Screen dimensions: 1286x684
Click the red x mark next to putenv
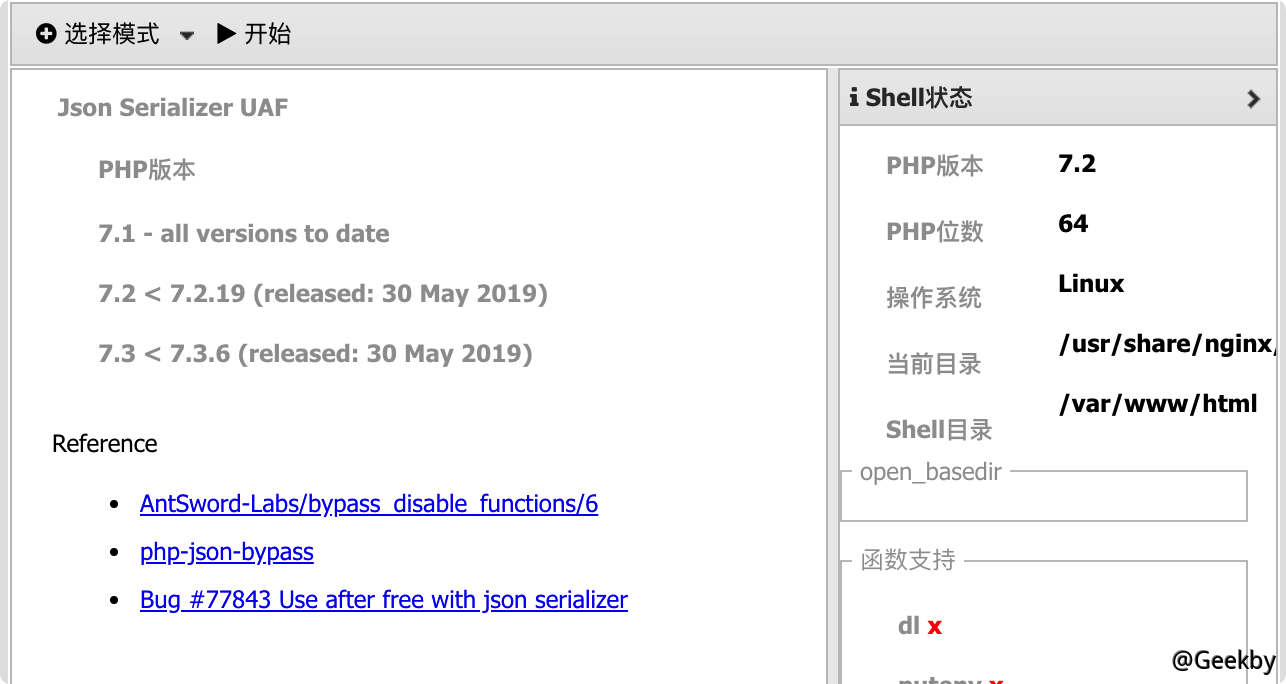[x=997, y=679]
